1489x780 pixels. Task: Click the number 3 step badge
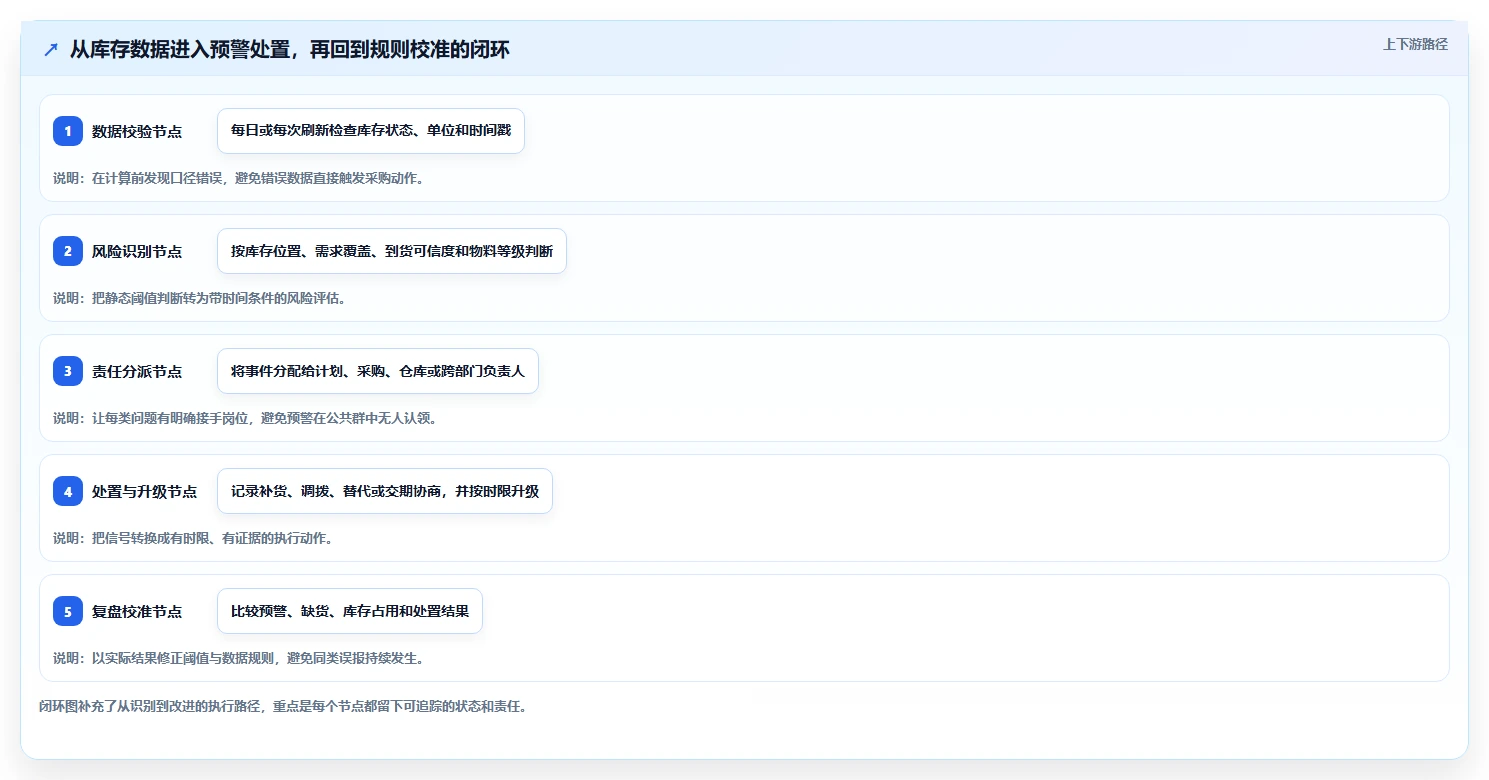point(68,371)
